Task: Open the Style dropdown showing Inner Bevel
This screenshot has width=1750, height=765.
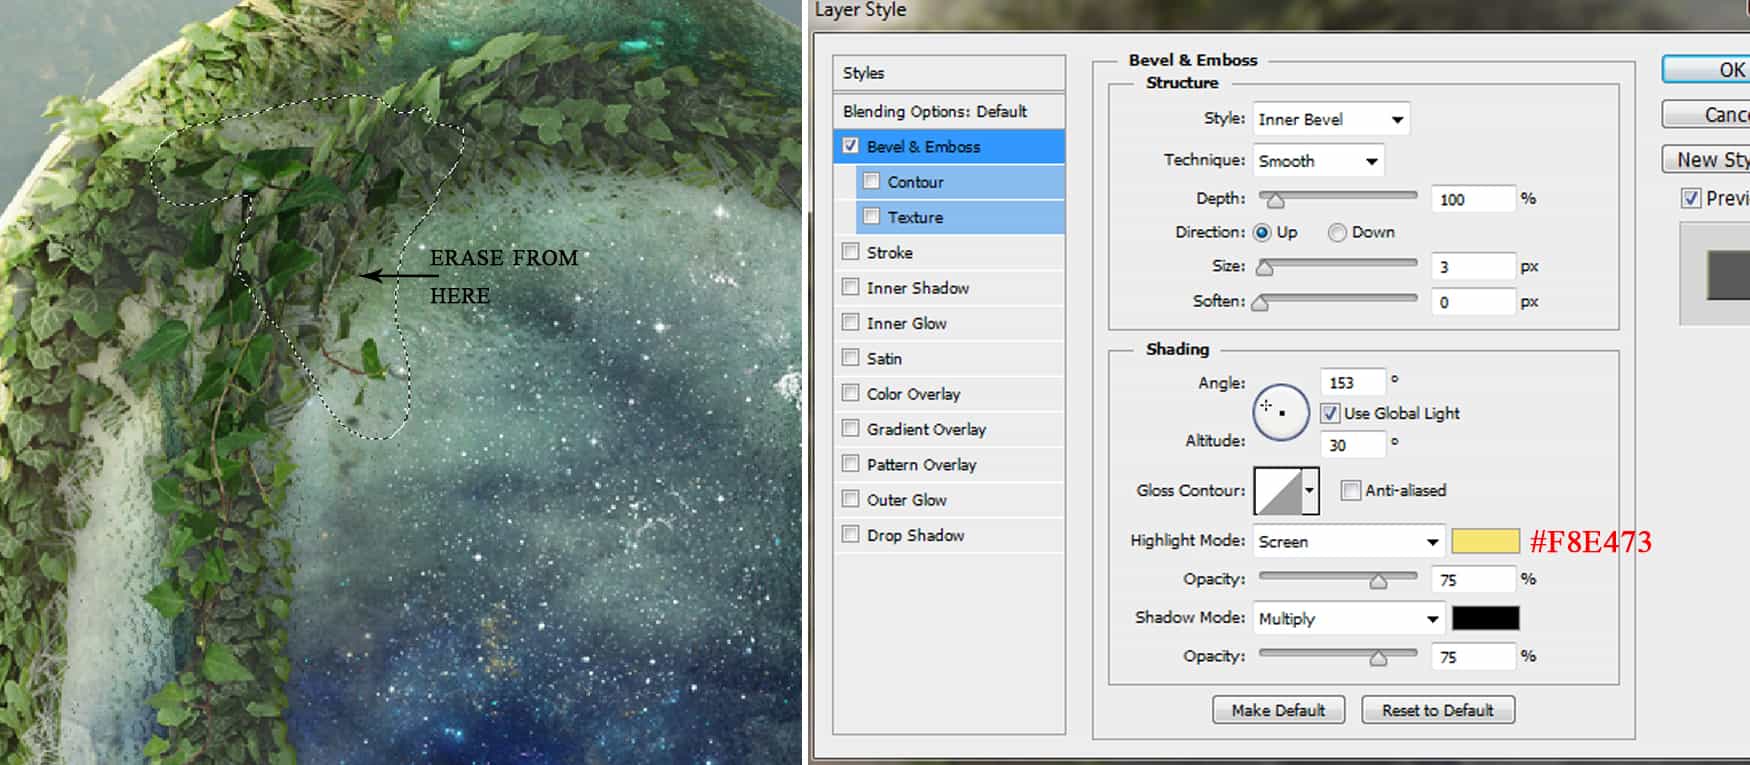Action: tap(1330, 120)
